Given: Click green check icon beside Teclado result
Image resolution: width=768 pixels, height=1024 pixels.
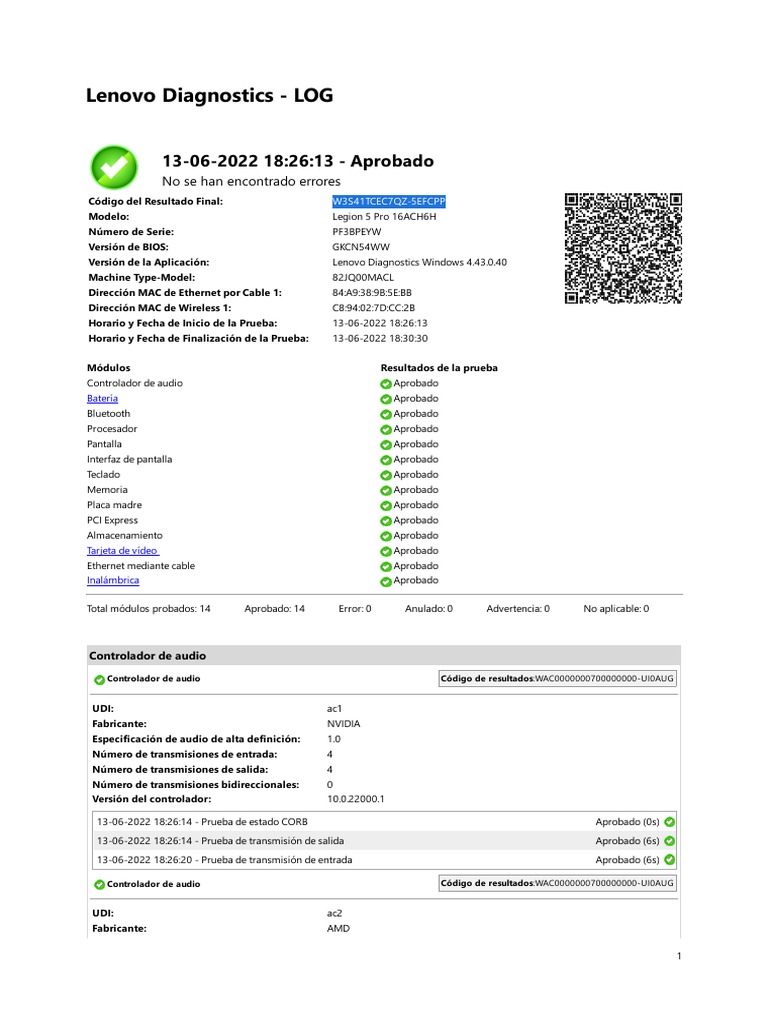Looking at the screenshot, I should click(386, 475).
